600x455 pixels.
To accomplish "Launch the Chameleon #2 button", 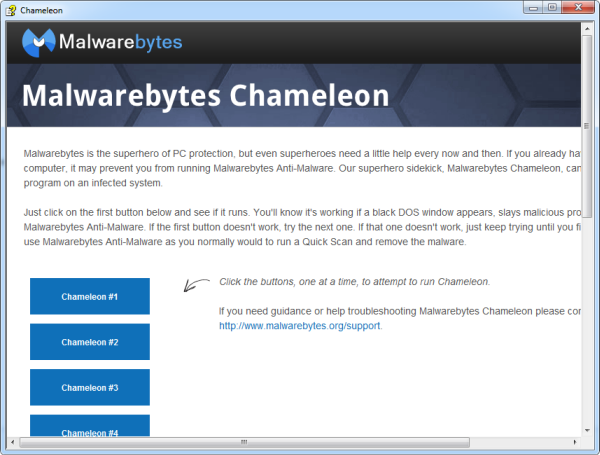I will click(90, 342).
